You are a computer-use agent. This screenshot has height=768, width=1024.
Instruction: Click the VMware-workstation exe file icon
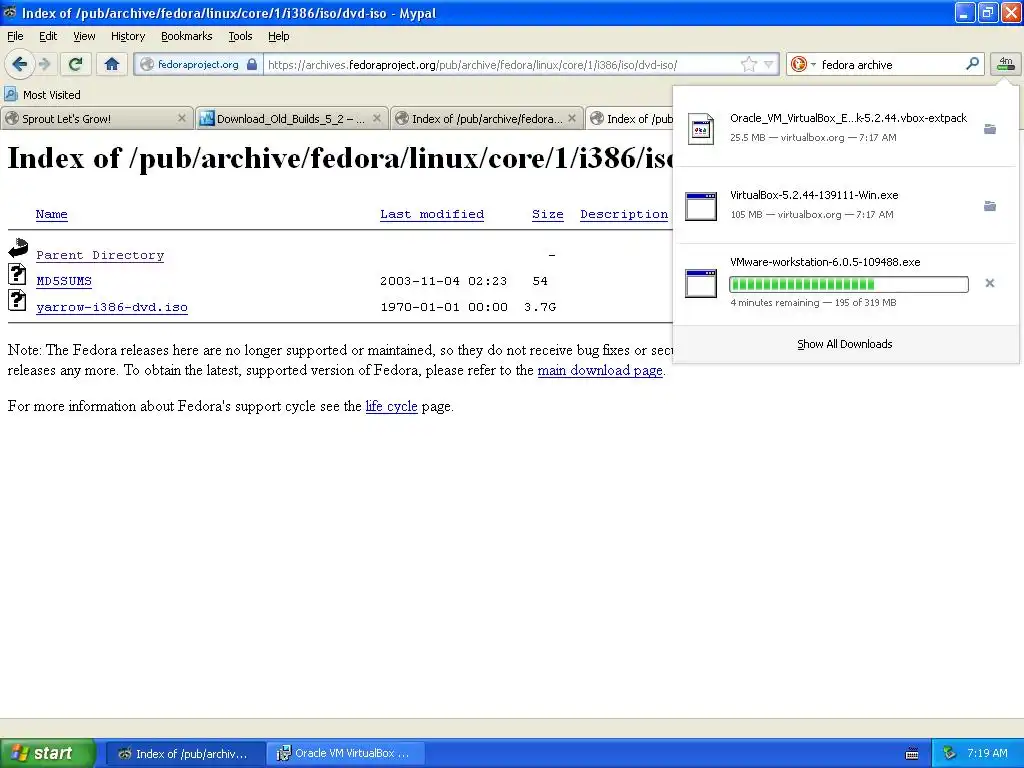coord(701,283)
